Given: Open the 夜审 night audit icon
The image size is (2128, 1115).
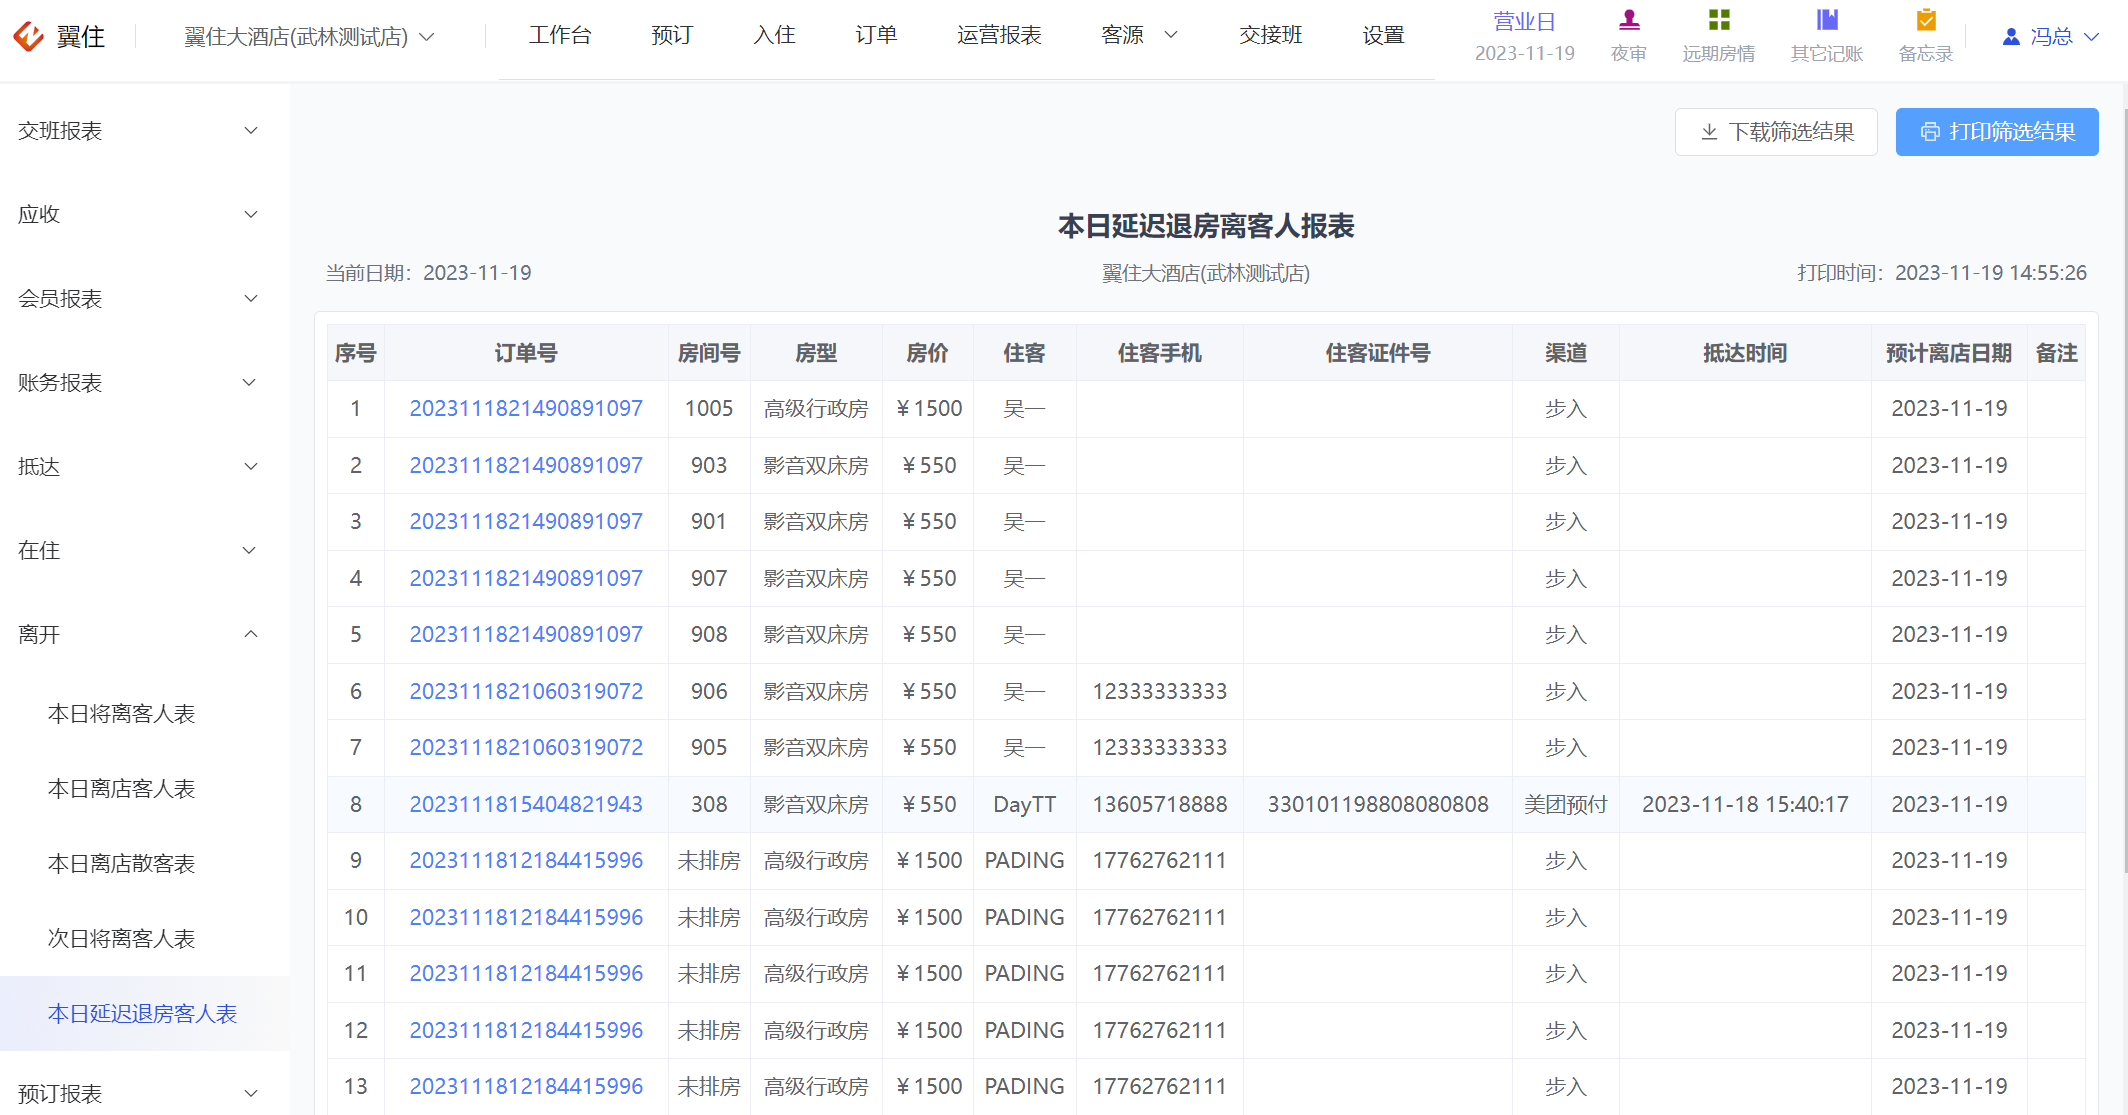Looking at the screenshot, I should click(x=1629, y=20).
